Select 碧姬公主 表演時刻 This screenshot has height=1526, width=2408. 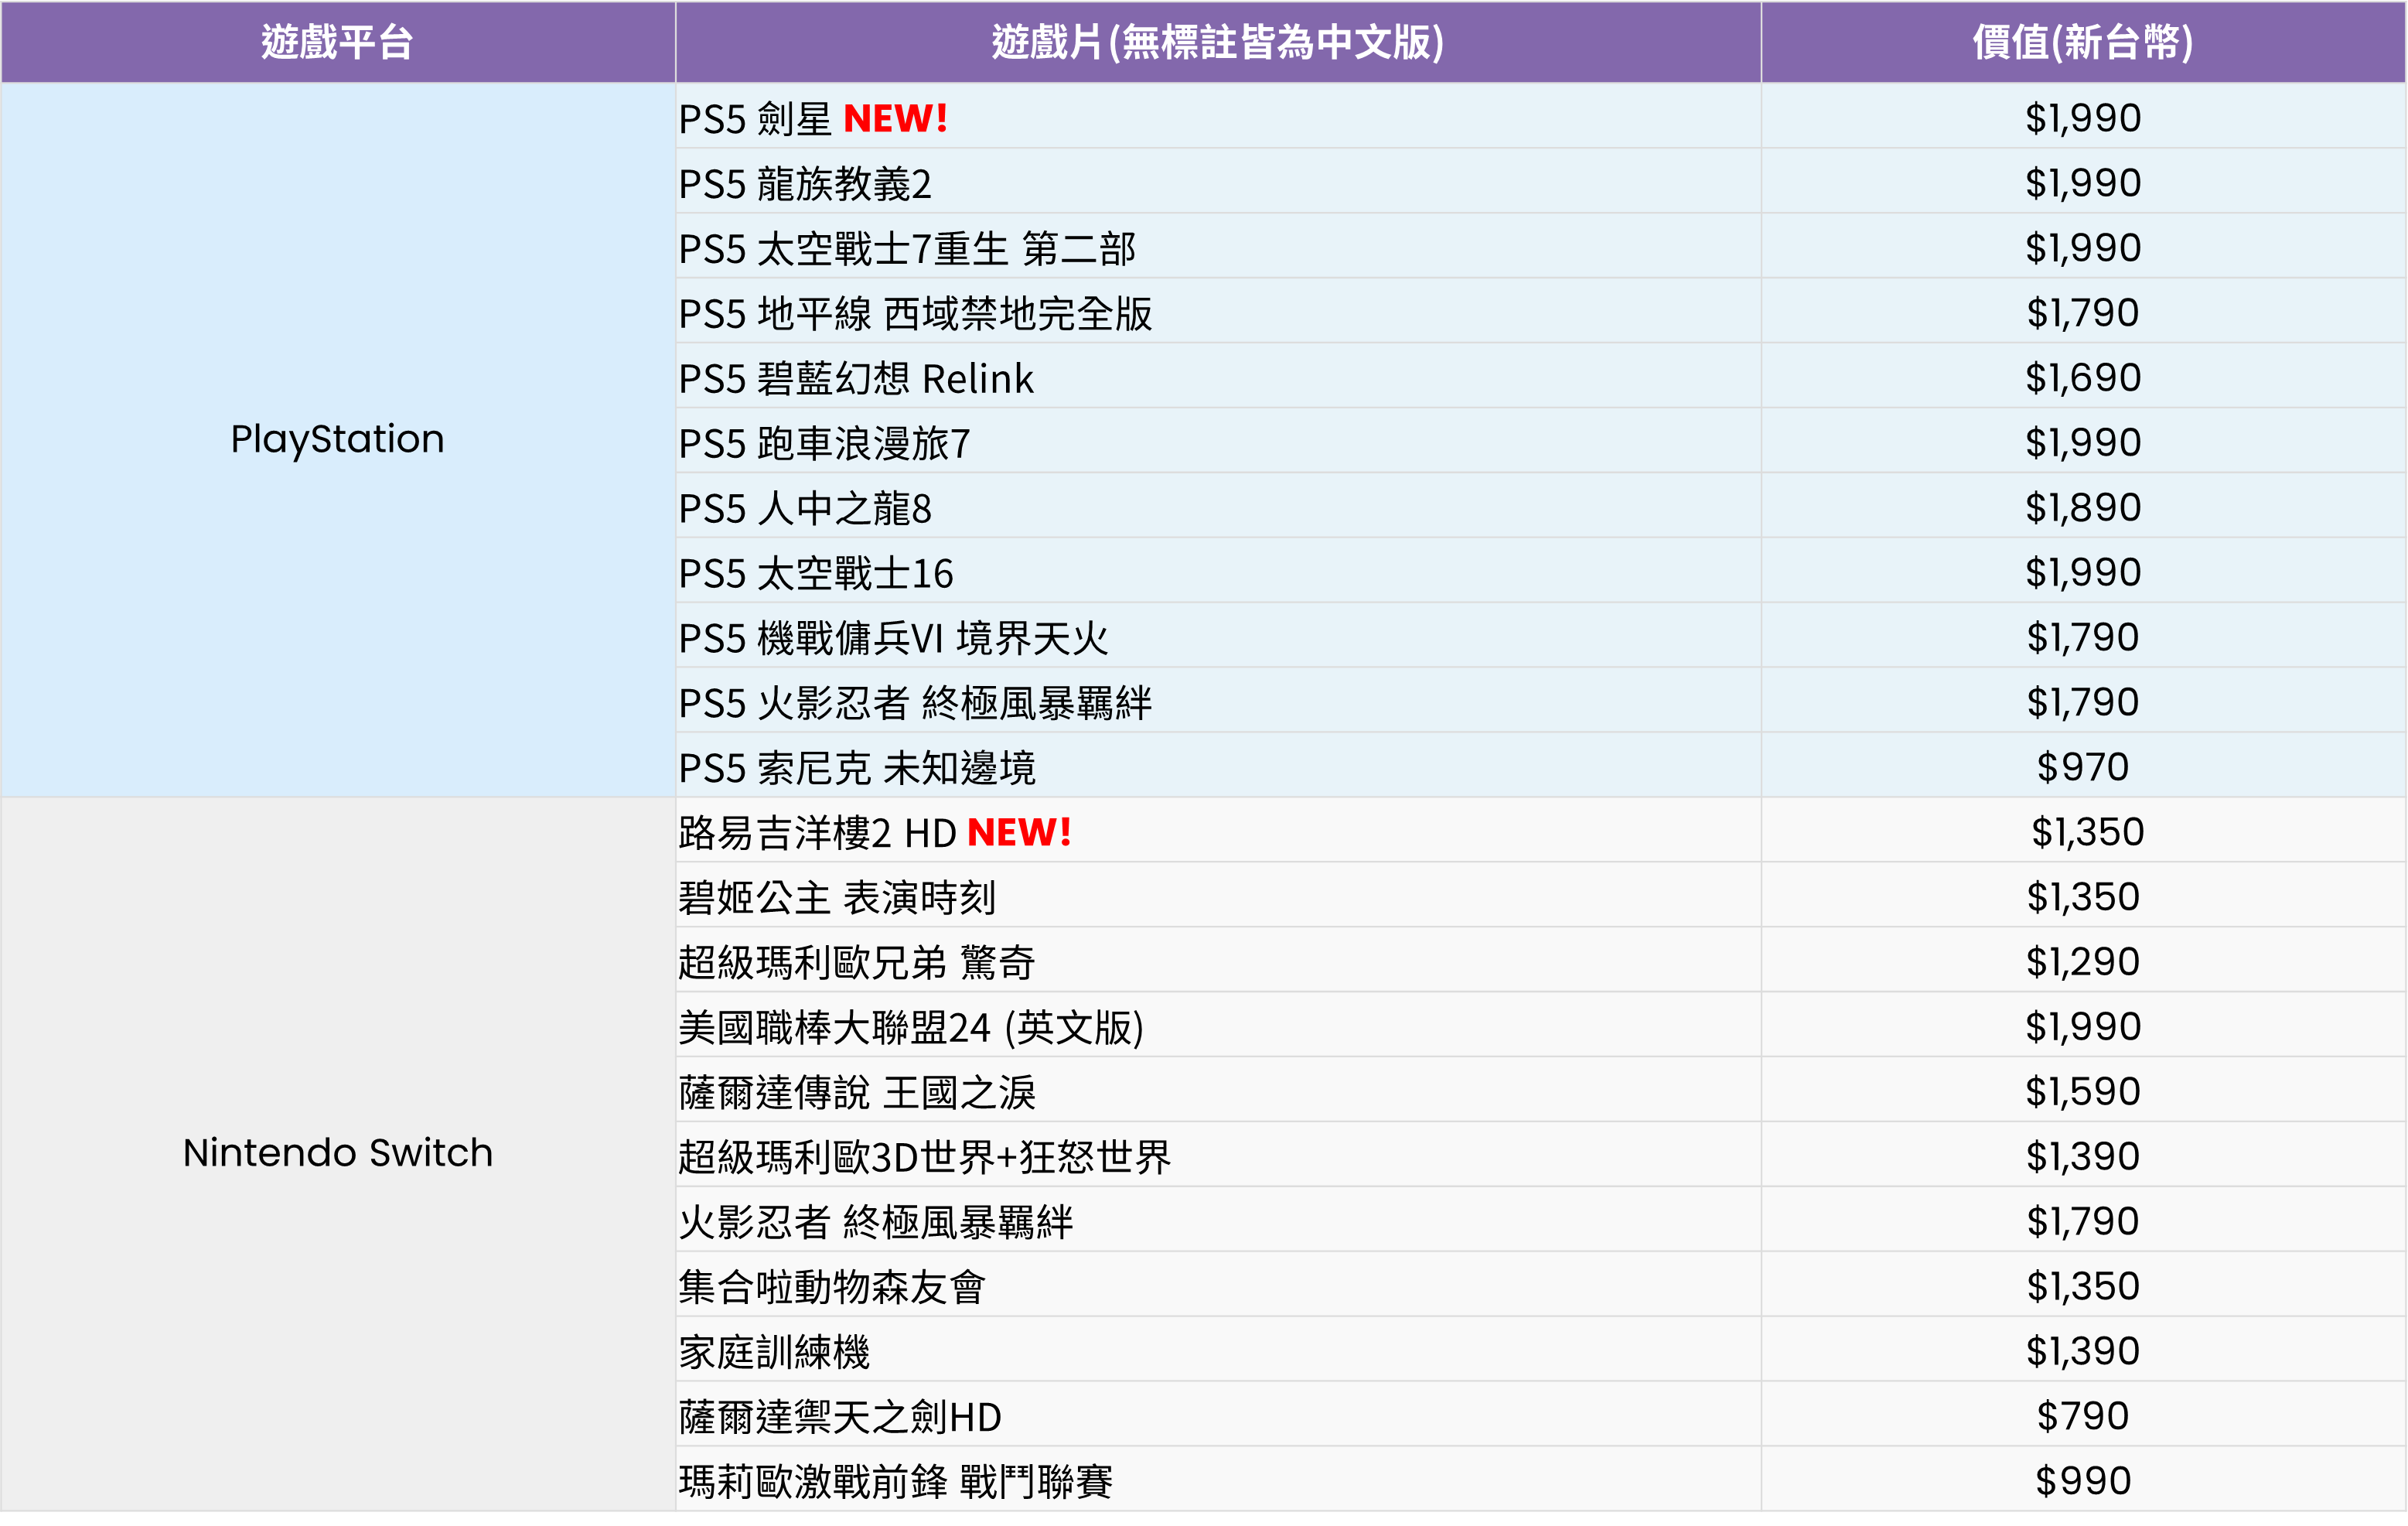point(837,898)
